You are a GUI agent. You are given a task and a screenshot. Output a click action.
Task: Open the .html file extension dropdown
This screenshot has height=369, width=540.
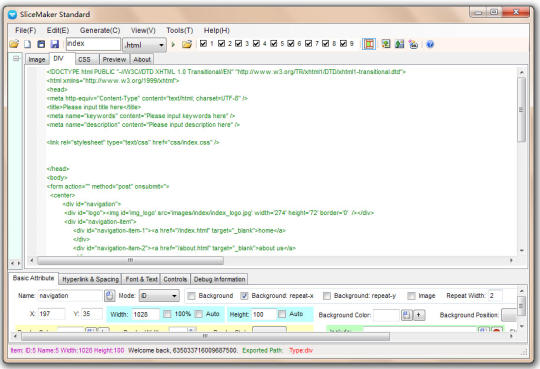click(x=144, y=45)
